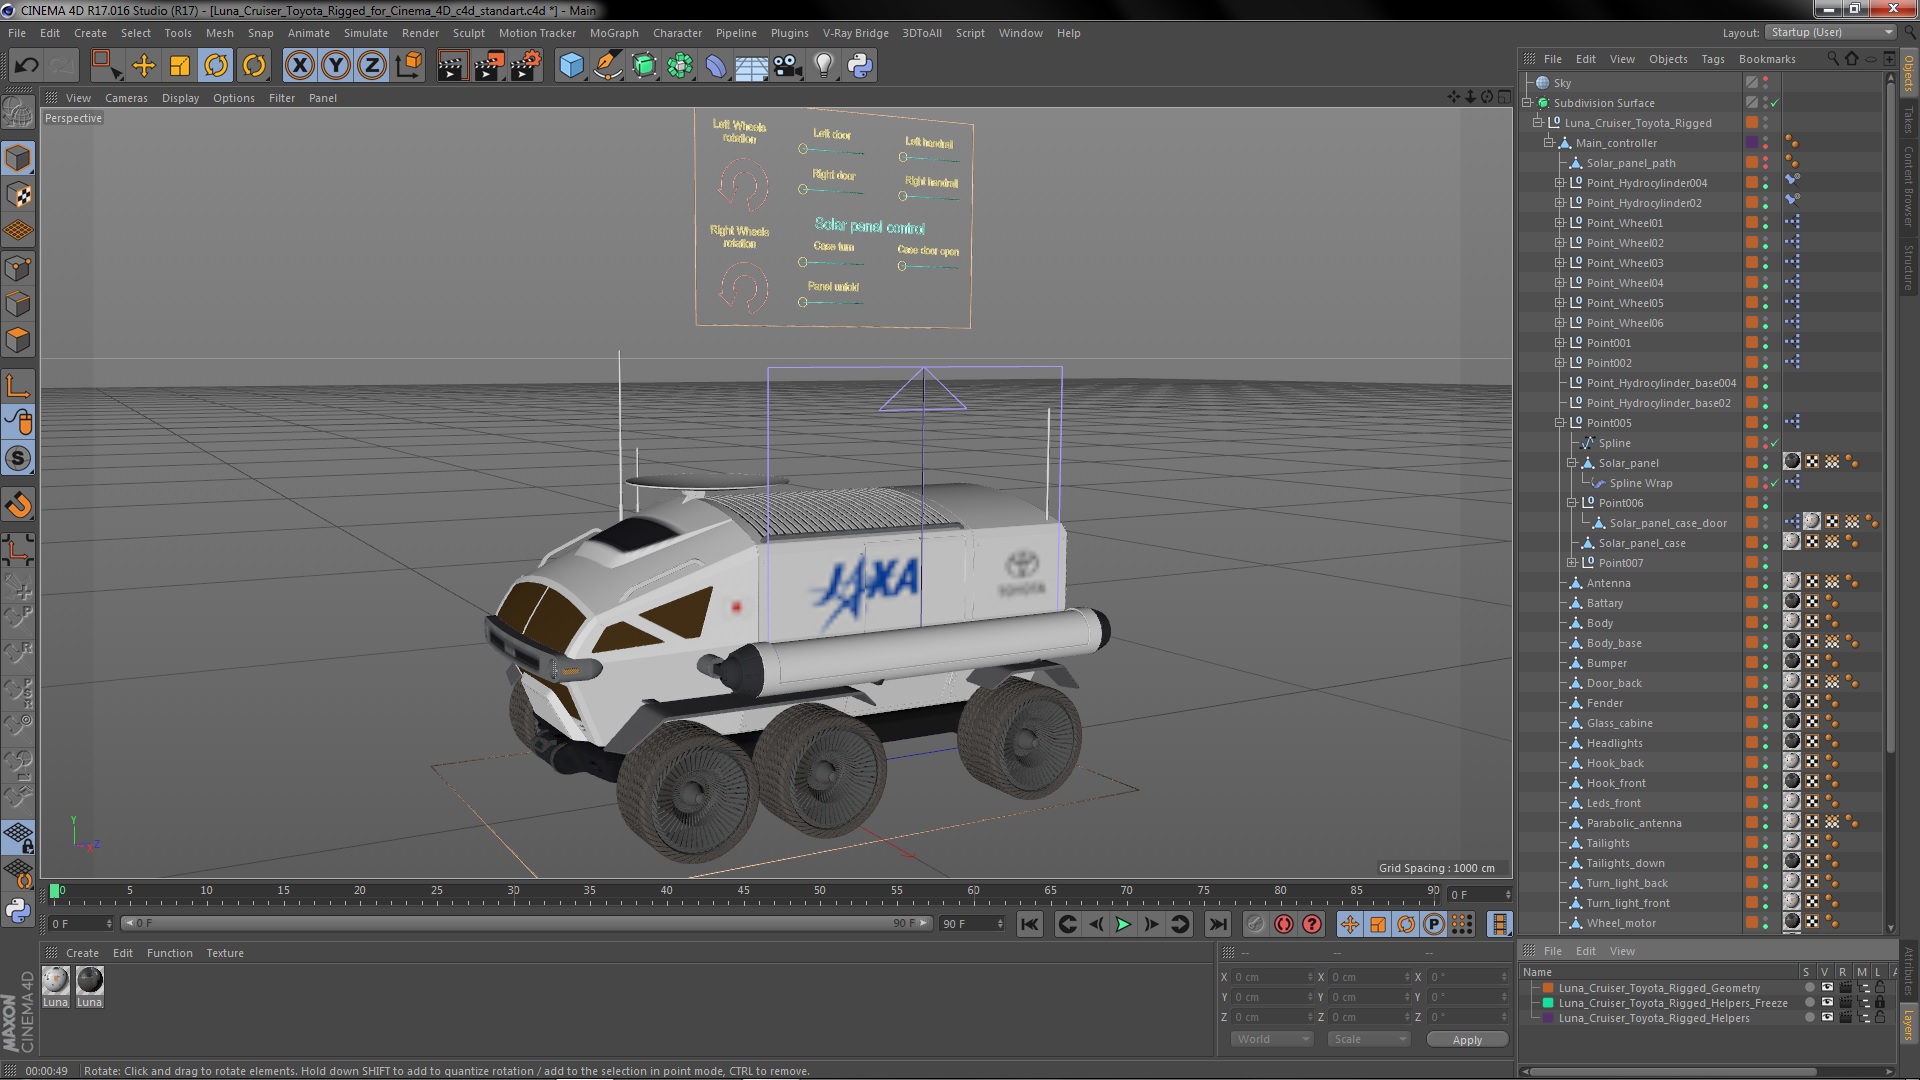This screenshot has width=1920, height=1080.
Task: Open the viewport Display menu
Action: [x=180, y=98]
